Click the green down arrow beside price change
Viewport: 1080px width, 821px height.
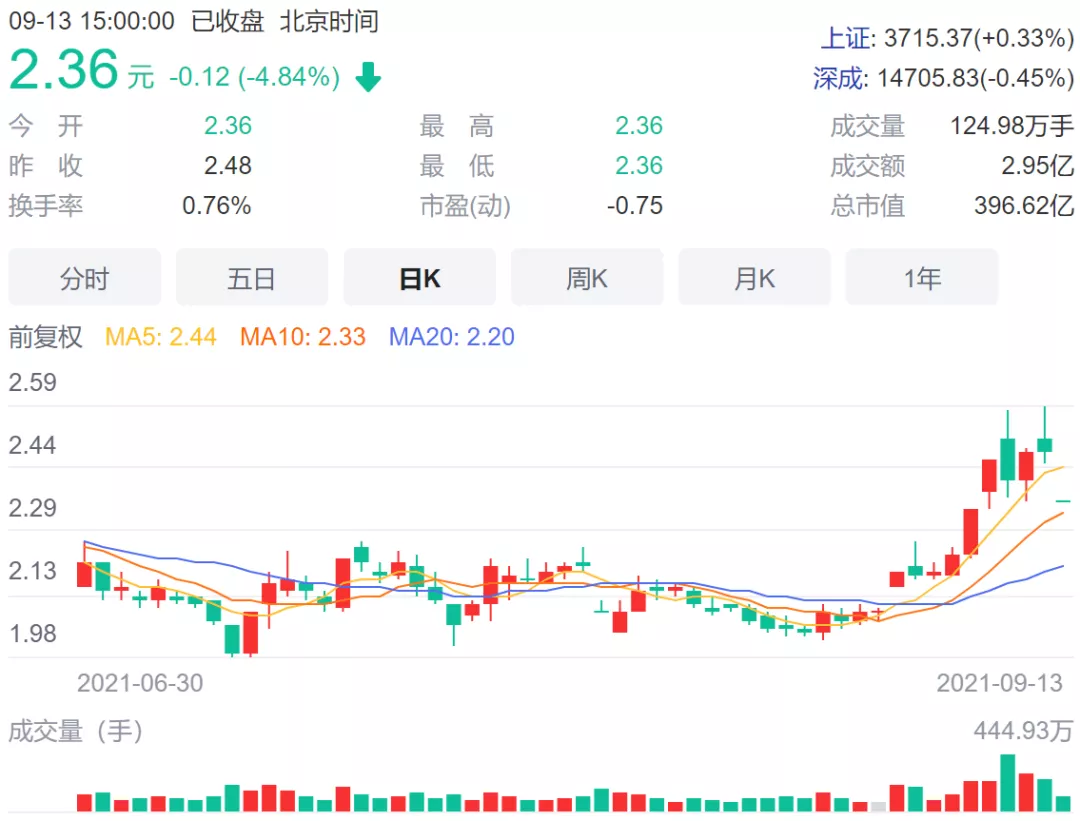coord(369,77)
